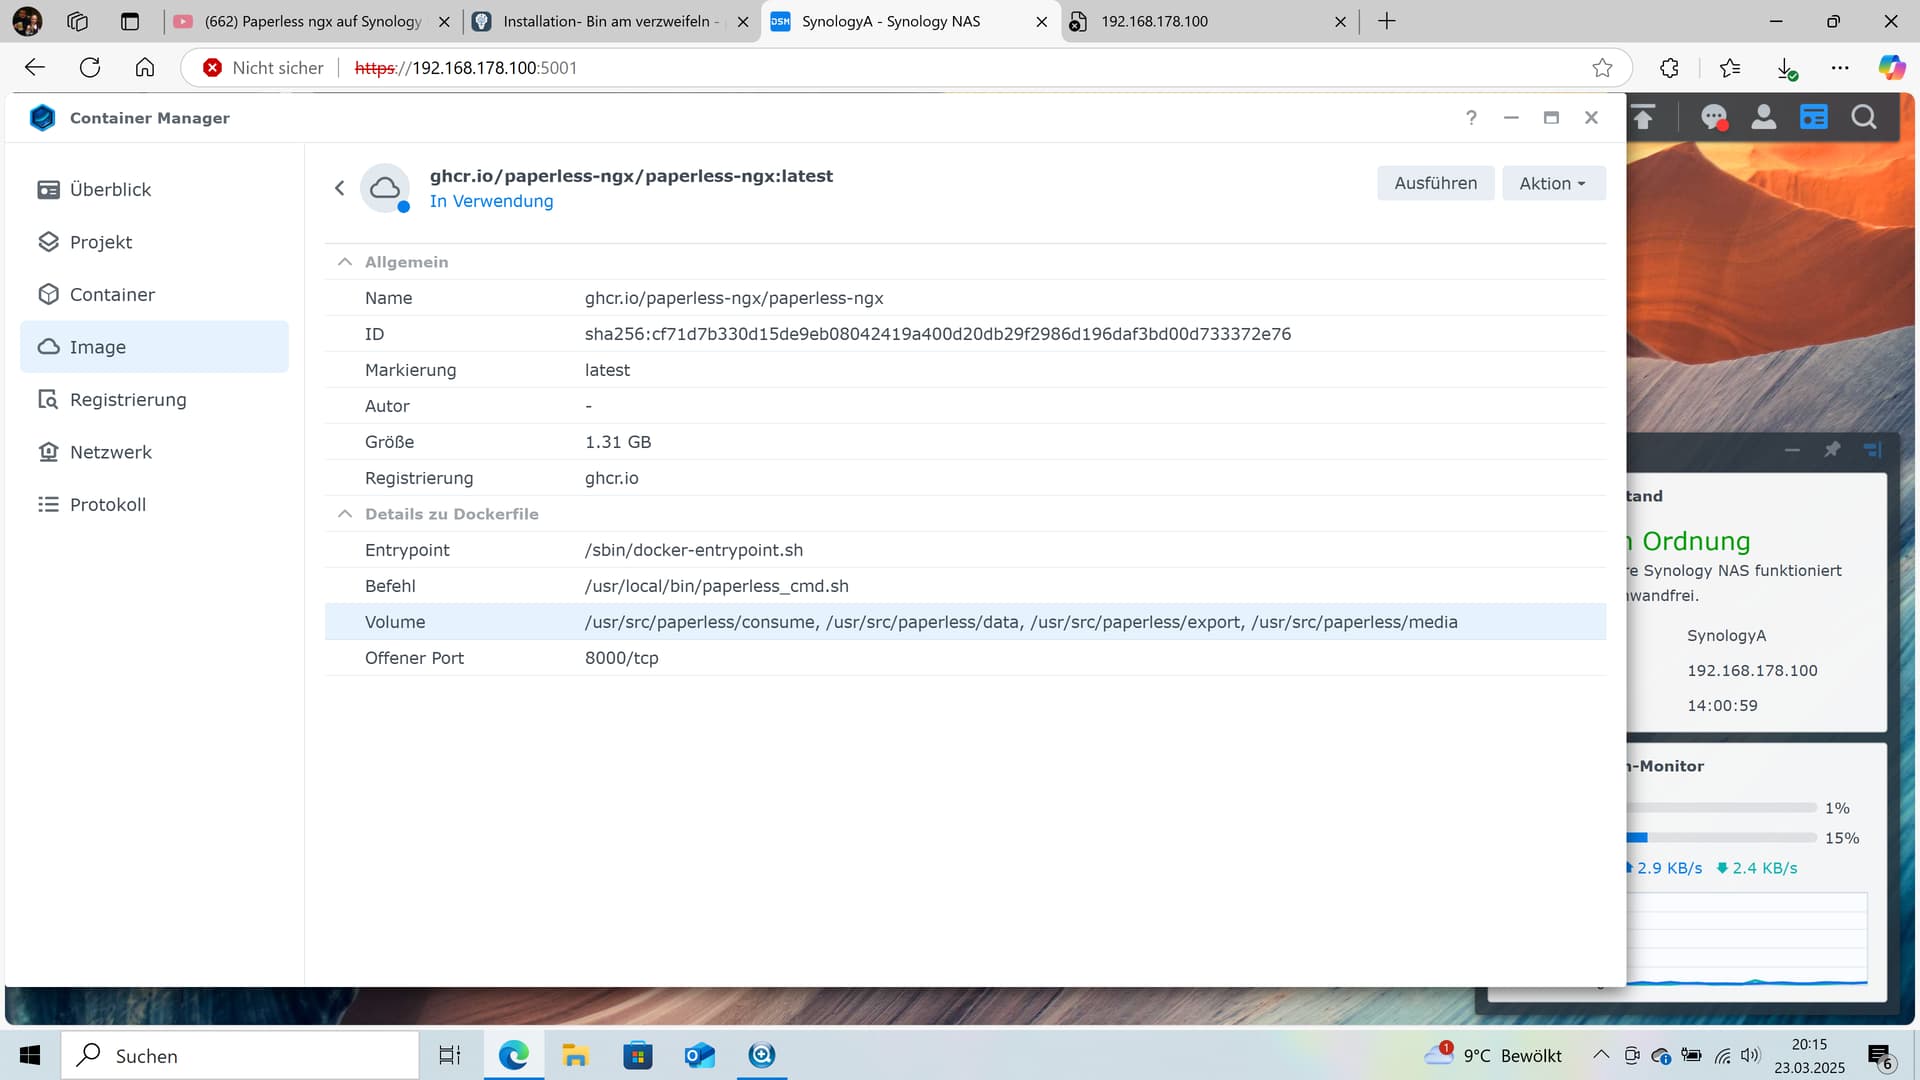Click the Offener Port 8000/tcp value

(x=621, y=658)
